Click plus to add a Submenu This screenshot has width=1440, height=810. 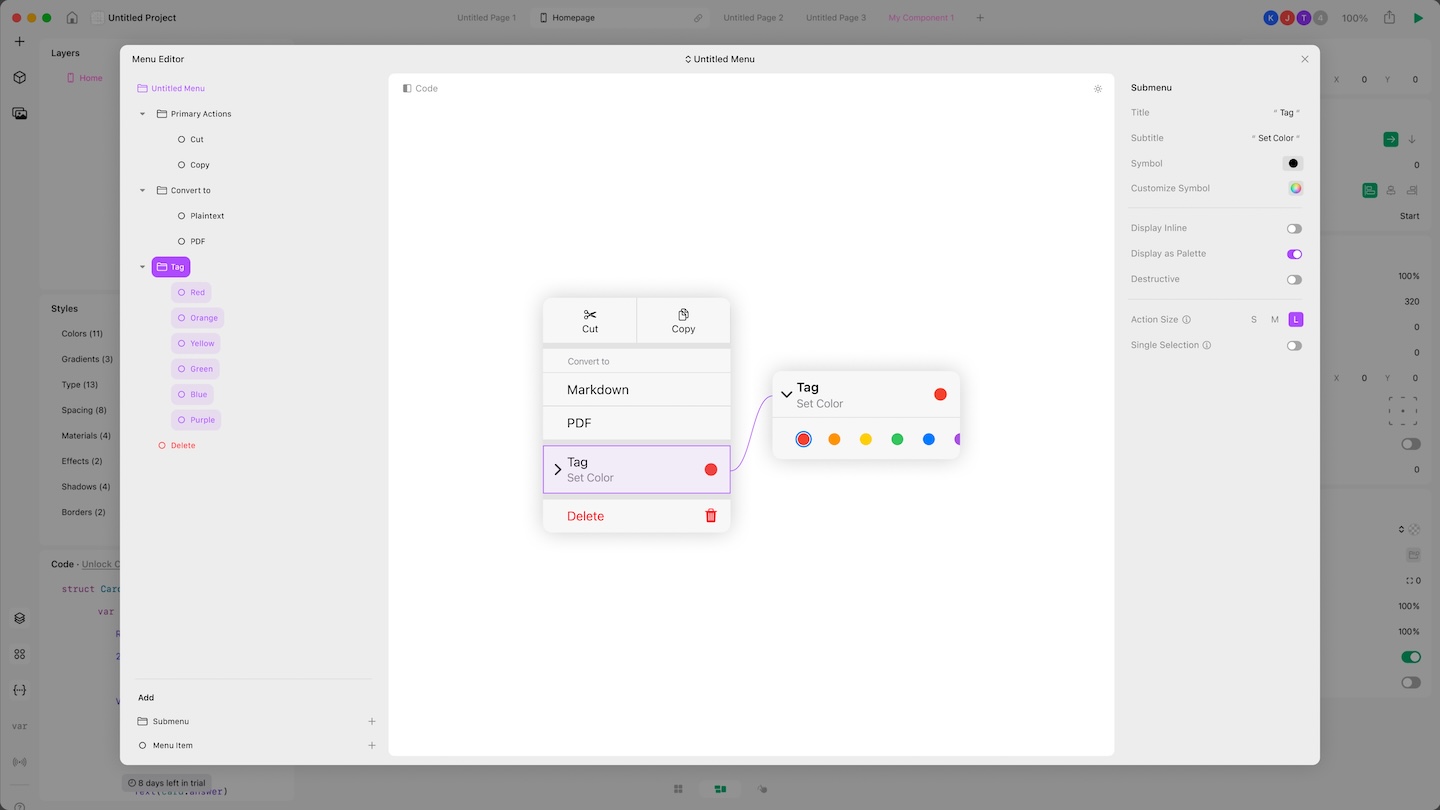point(372,721)
